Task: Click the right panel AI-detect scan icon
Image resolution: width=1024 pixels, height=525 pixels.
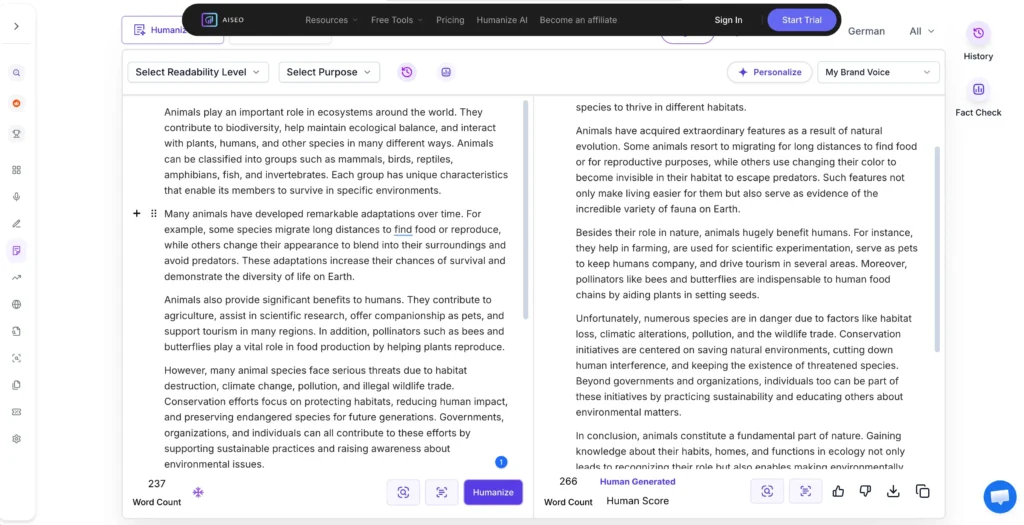Action: click(x=767, y=491)
